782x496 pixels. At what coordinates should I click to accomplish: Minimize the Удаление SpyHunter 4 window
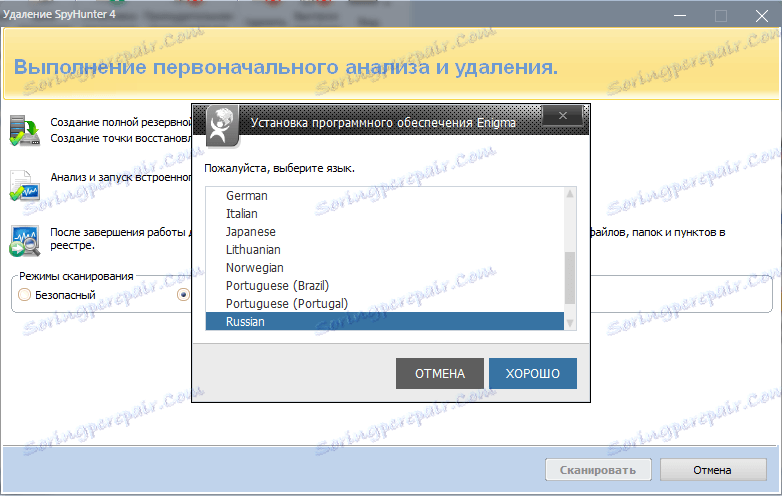point(679,15)
